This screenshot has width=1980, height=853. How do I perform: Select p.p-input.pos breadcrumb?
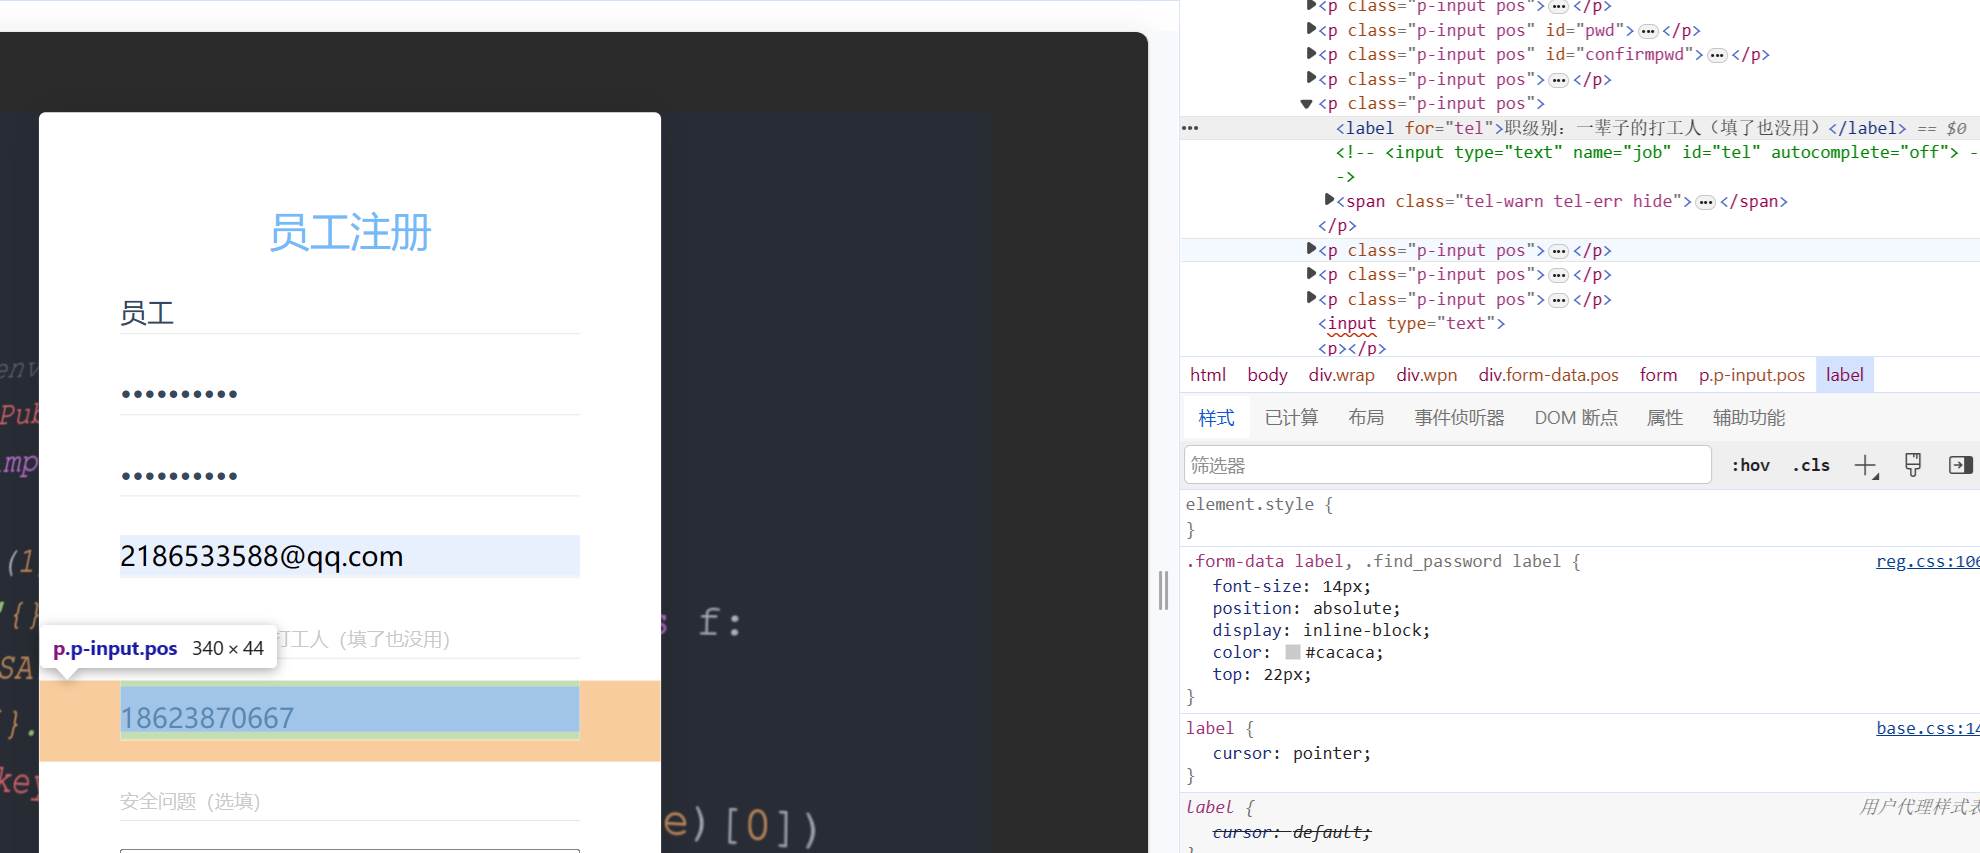pyautogui.click(x=1751, y=375)
